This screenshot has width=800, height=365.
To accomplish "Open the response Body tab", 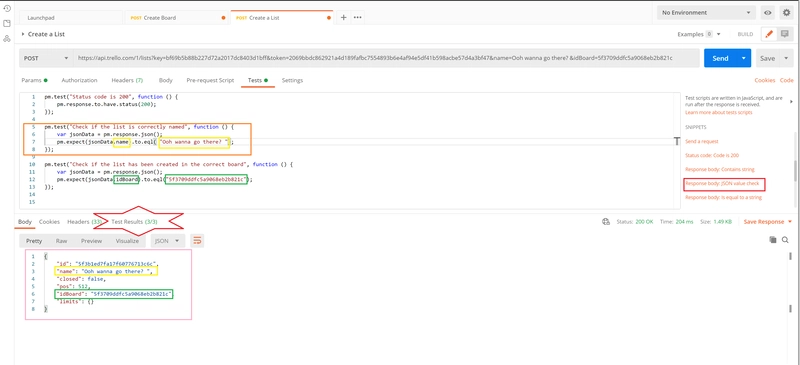I will [x=24, y=222].
